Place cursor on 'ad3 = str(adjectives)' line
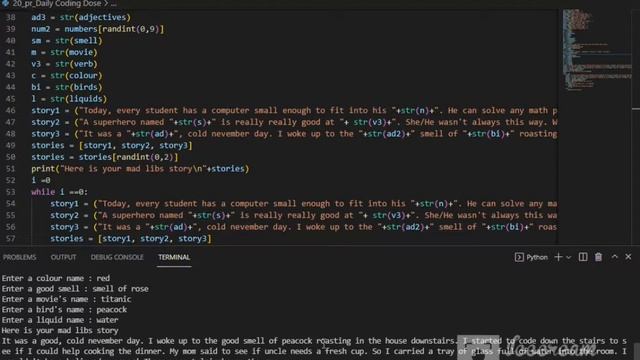 81,18
